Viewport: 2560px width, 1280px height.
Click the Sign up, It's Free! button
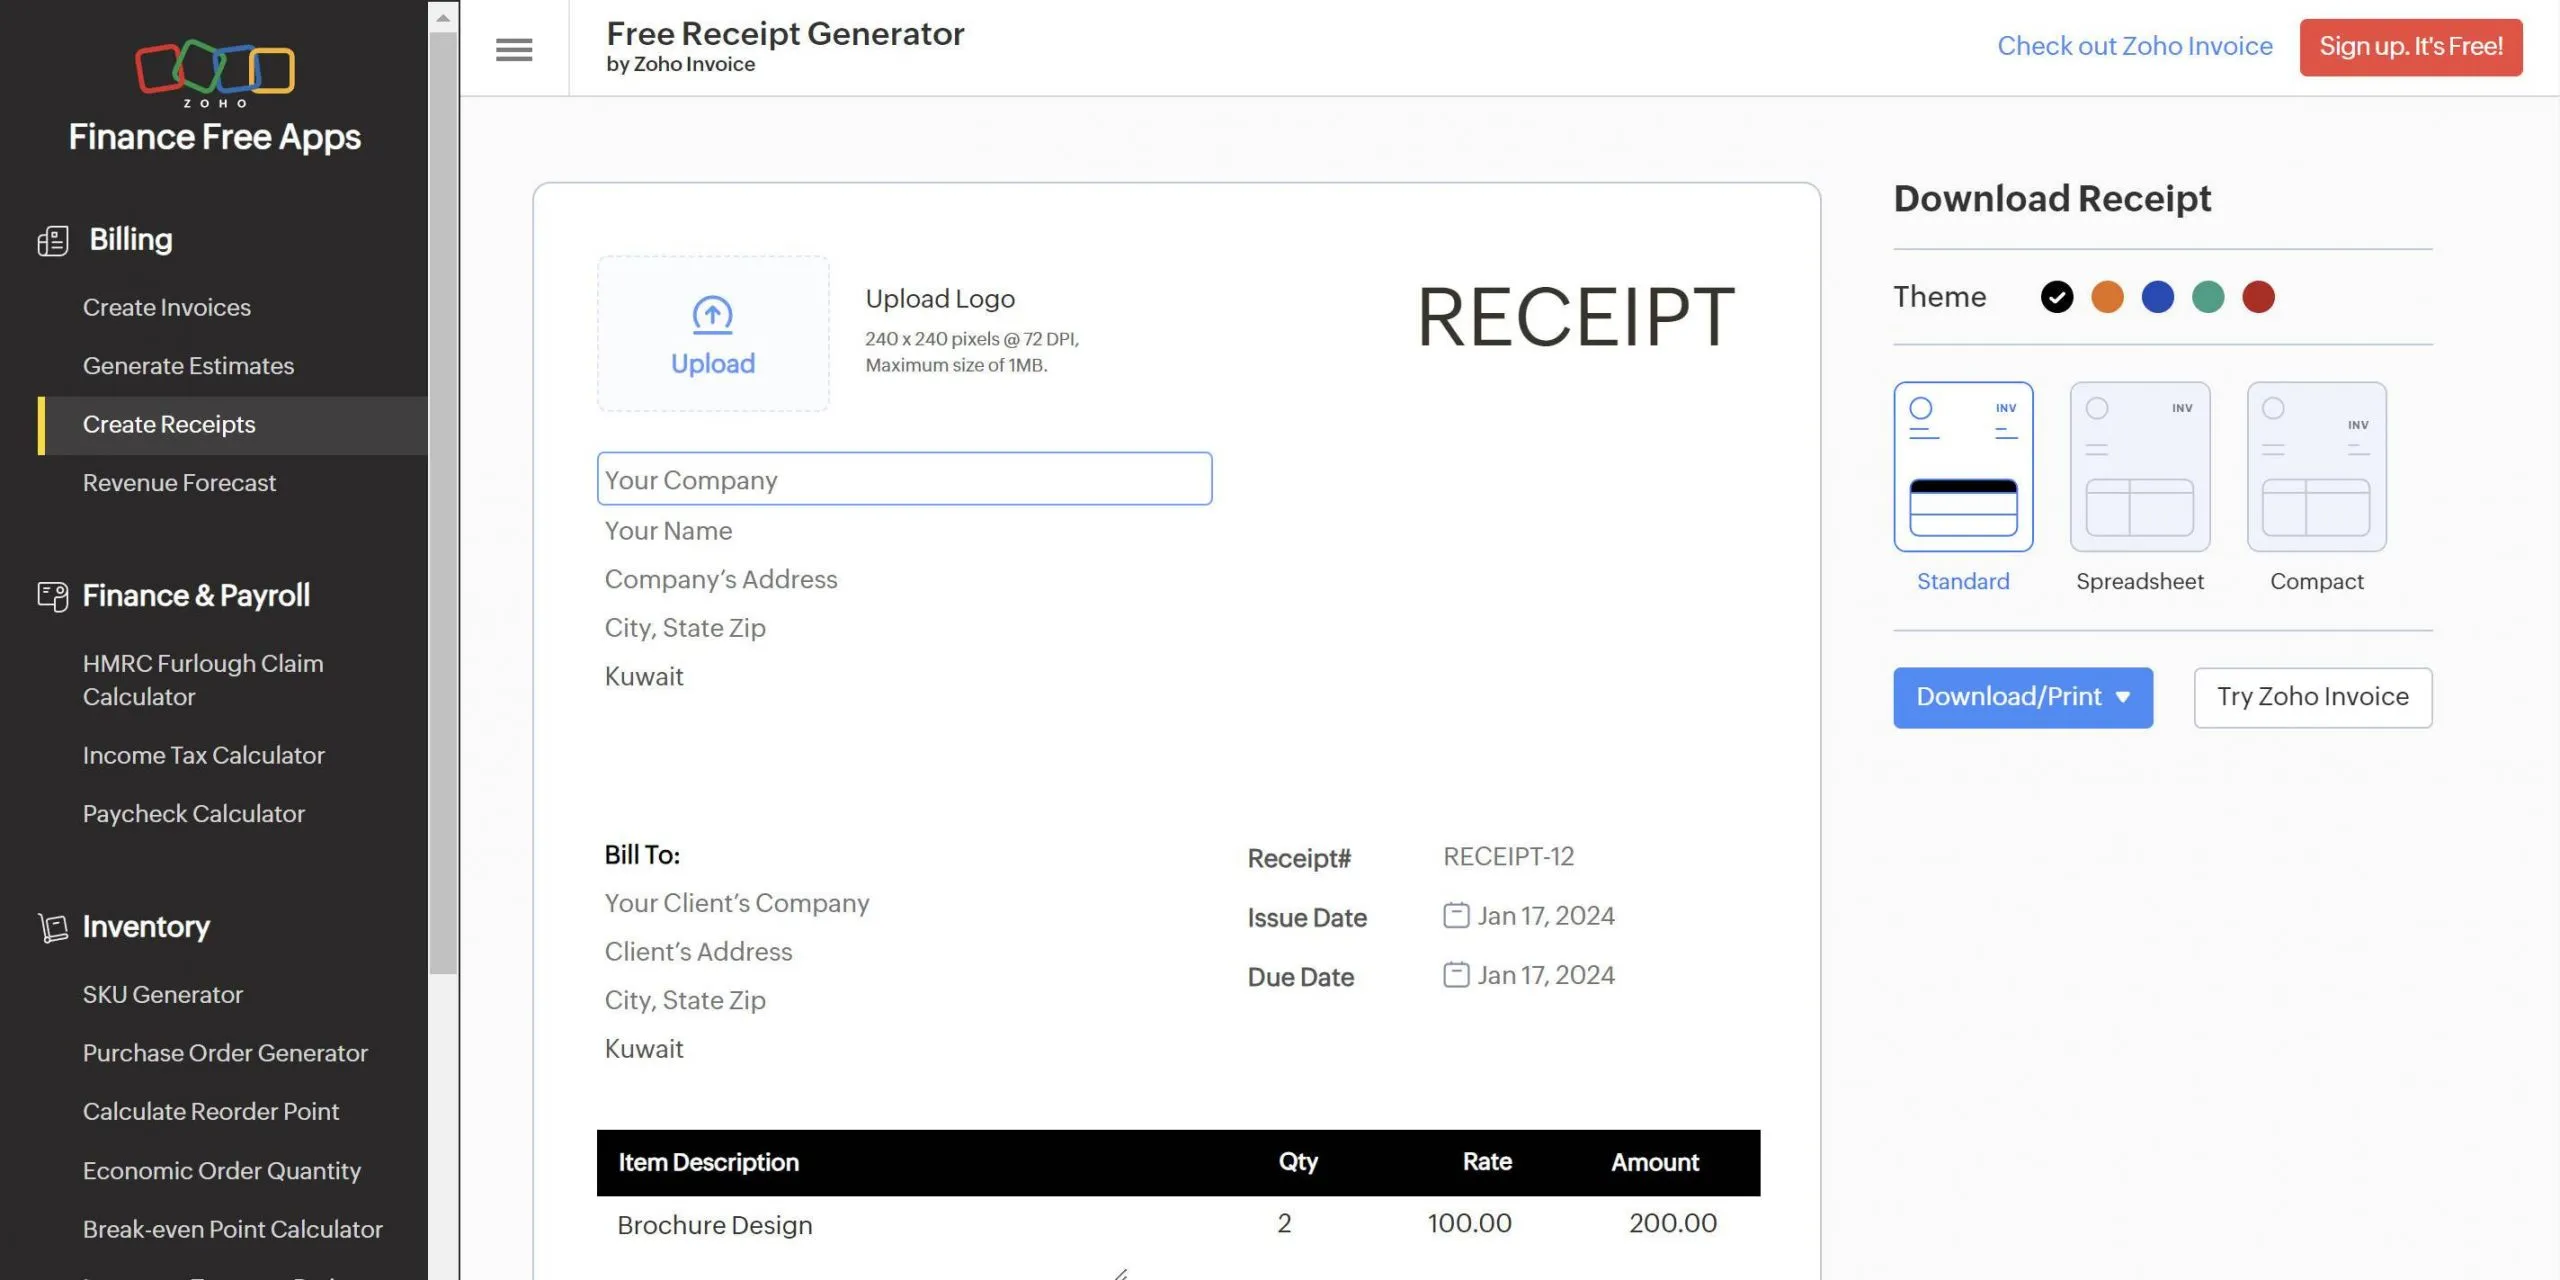tap(2411, 46)
